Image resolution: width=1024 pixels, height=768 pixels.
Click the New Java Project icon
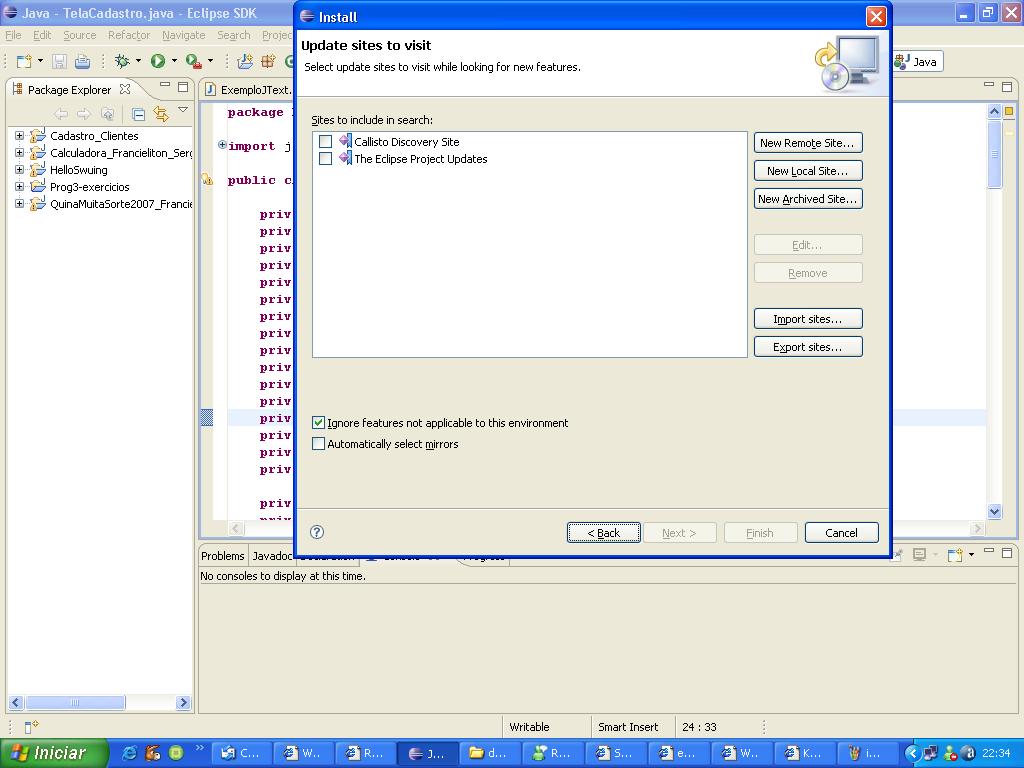tap(246, 61)
